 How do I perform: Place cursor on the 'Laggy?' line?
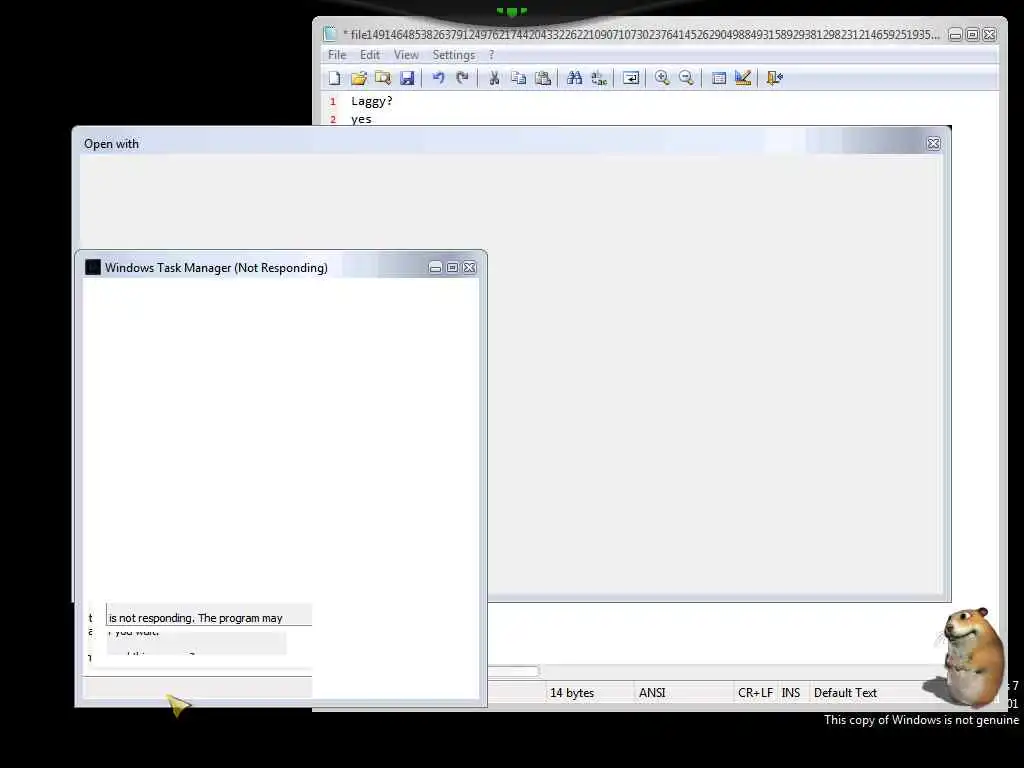[x=372, y=101]
